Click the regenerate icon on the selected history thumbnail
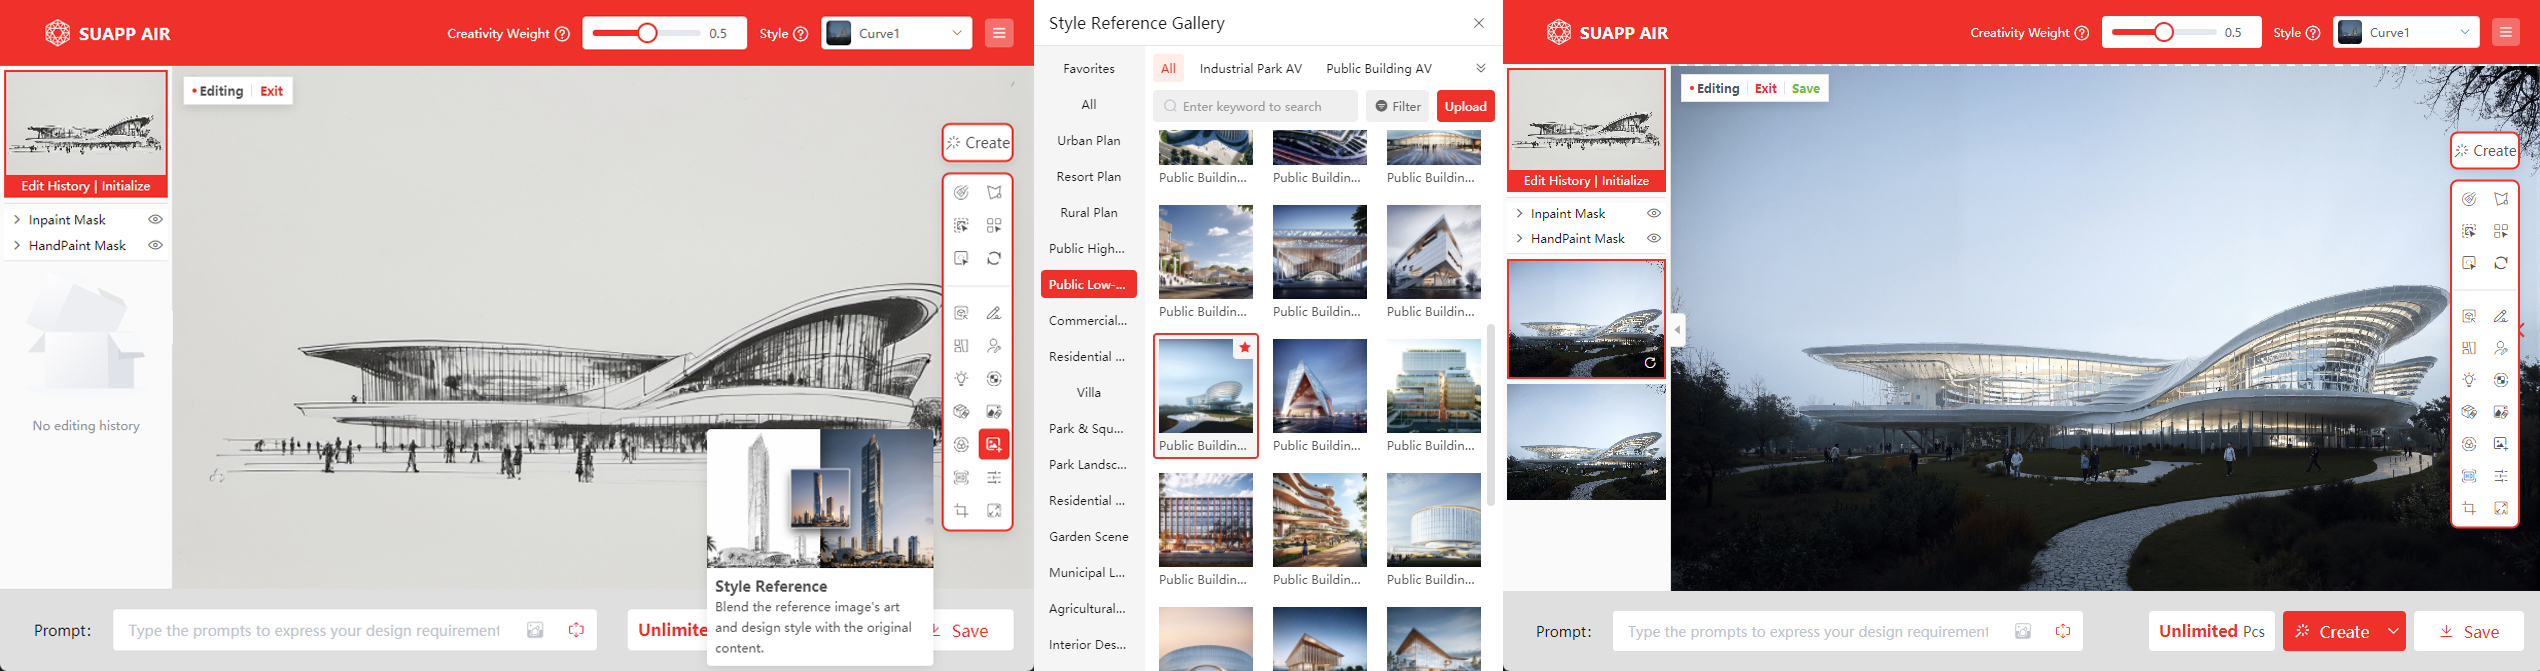The height and width of the screenshot is (671, 2540). (1650, 363)
